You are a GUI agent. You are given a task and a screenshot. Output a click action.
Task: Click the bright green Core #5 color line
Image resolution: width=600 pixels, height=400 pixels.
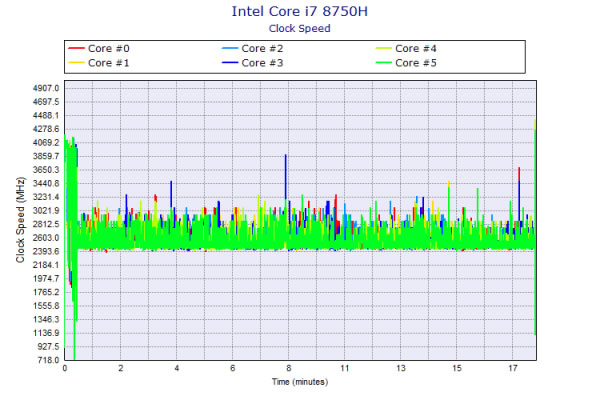[x=384, y=63]
